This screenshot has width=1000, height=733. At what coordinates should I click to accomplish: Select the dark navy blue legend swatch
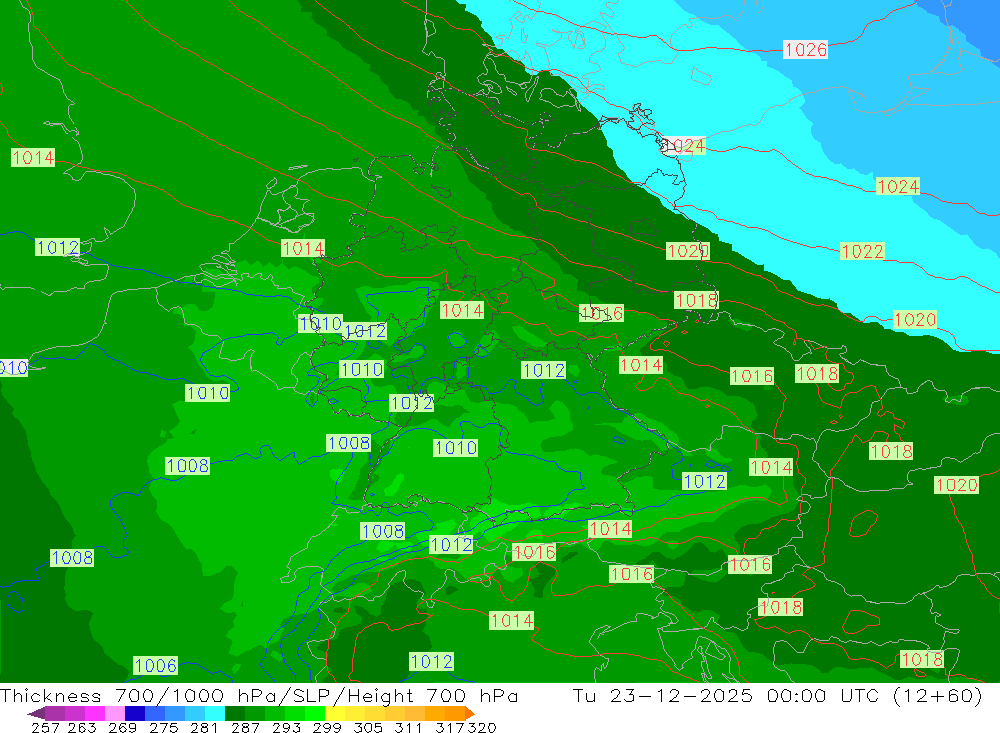point(135,713)
